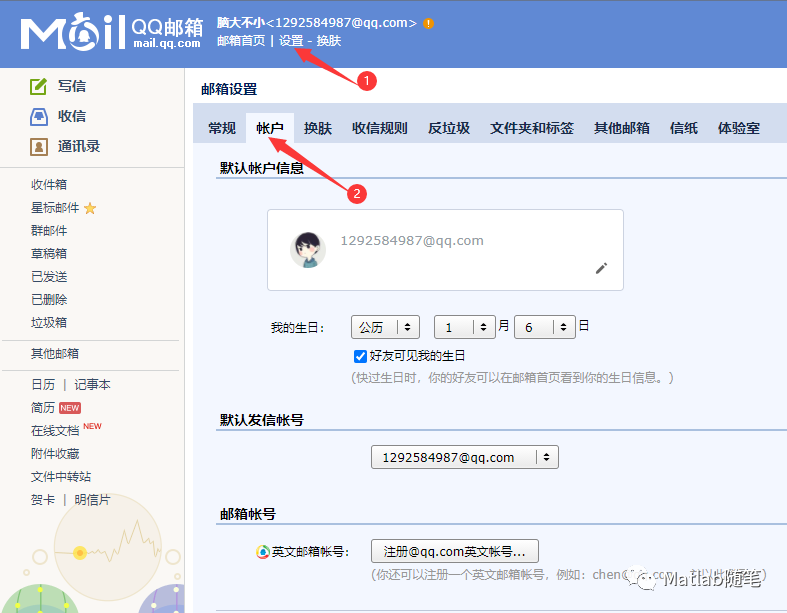Open the 已删除 folder
The image size is (787, 613).
click(49, 300)
